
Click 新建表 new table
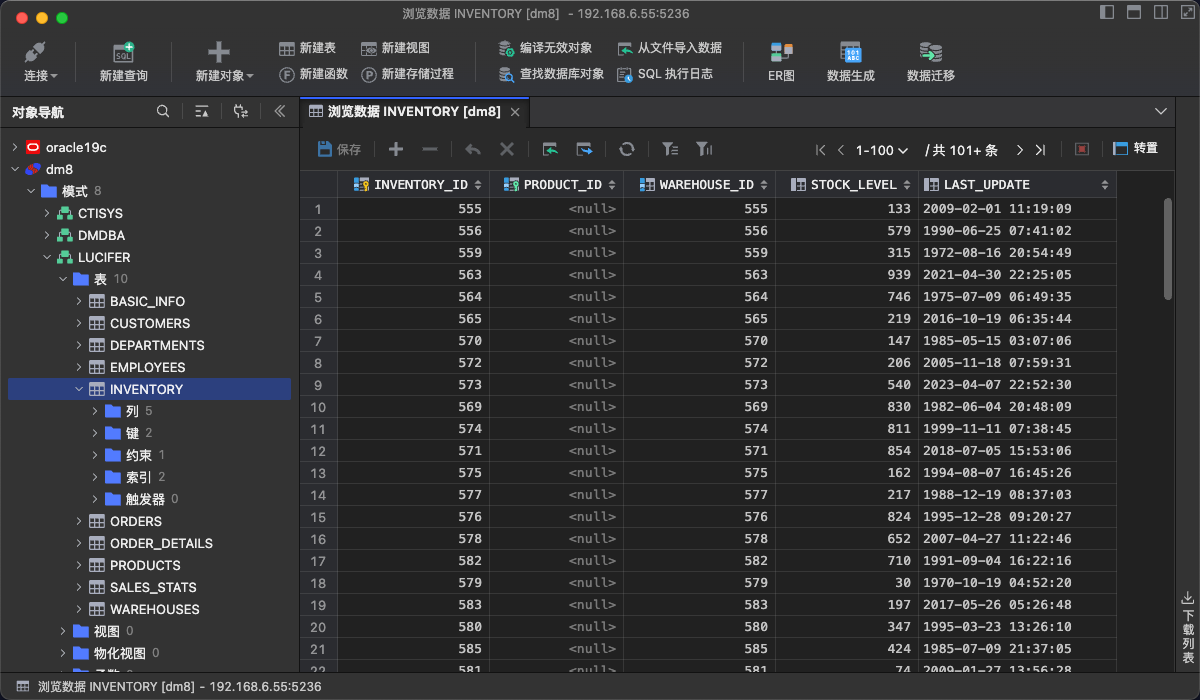[x=307, y=48]
